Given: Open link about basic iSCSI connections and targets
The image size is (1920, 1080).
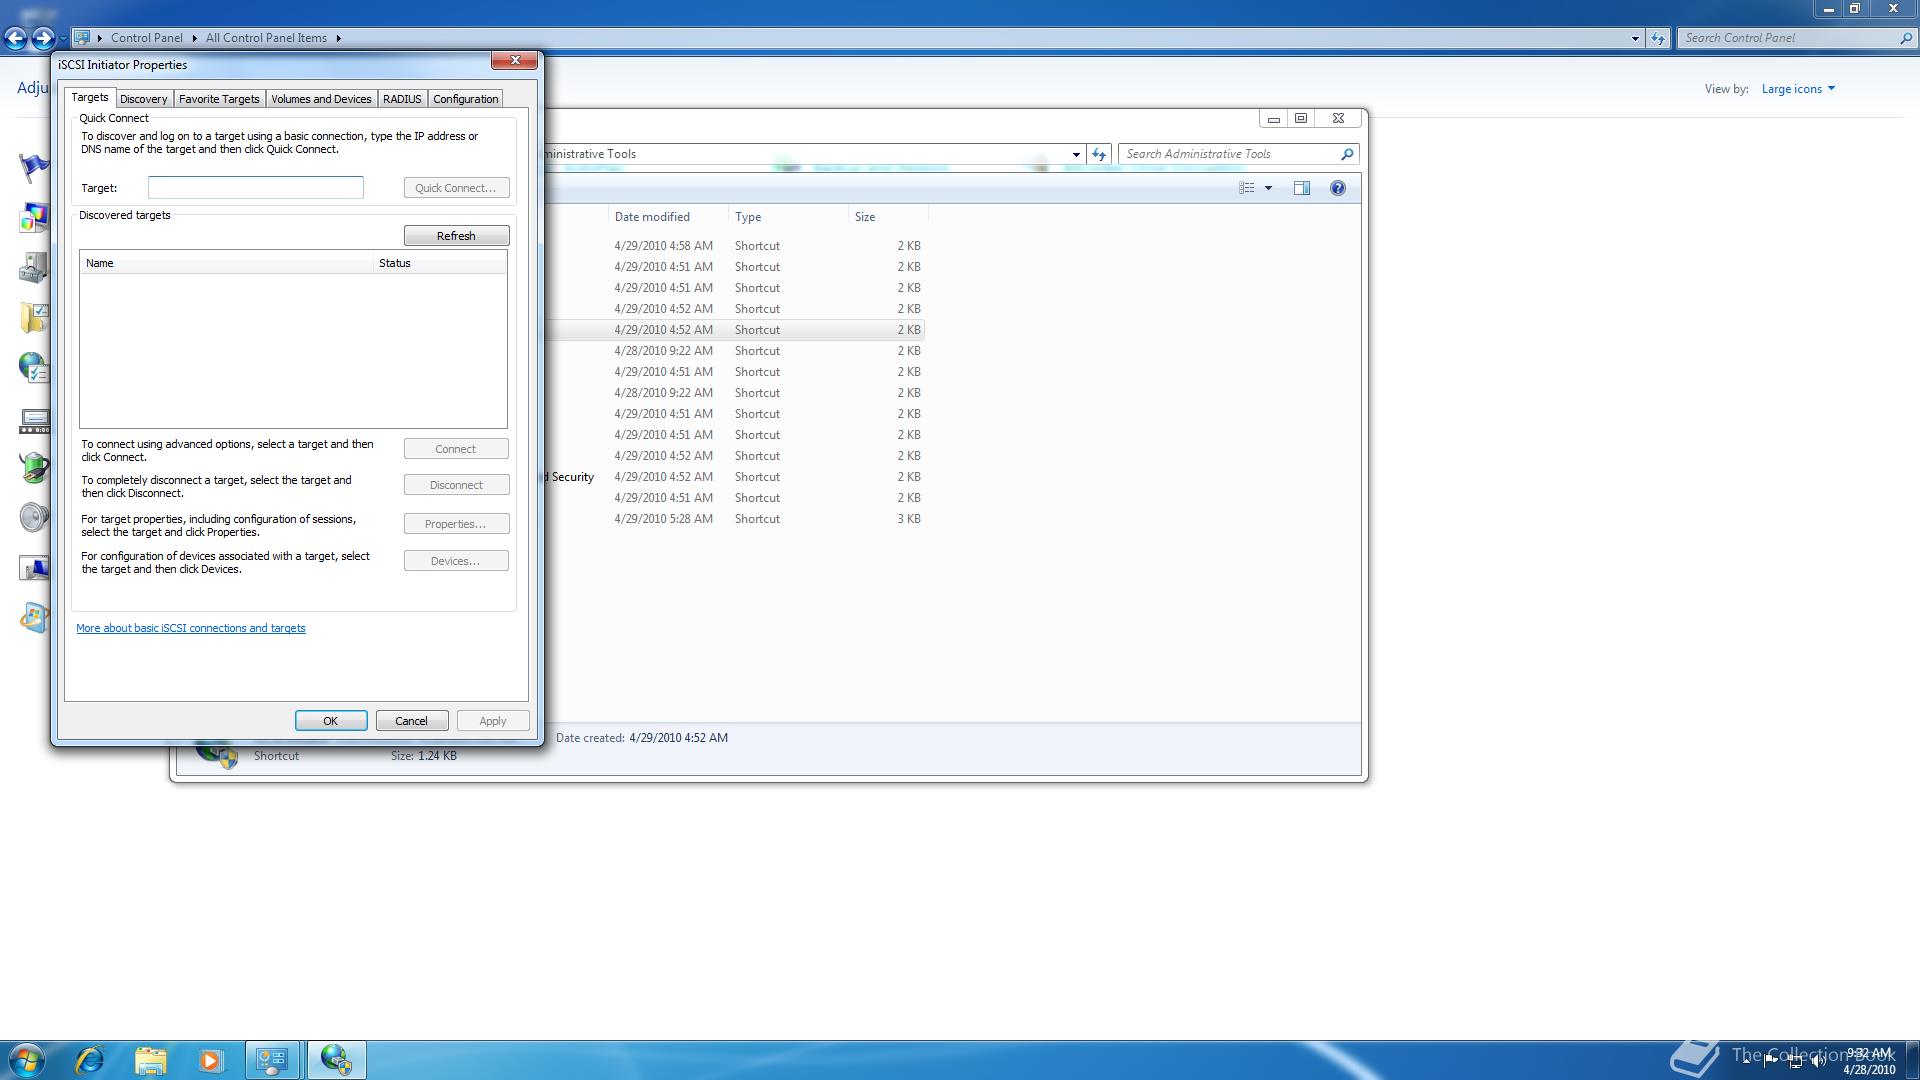Looking at the screenshot, I should click(x=191, y=628).
